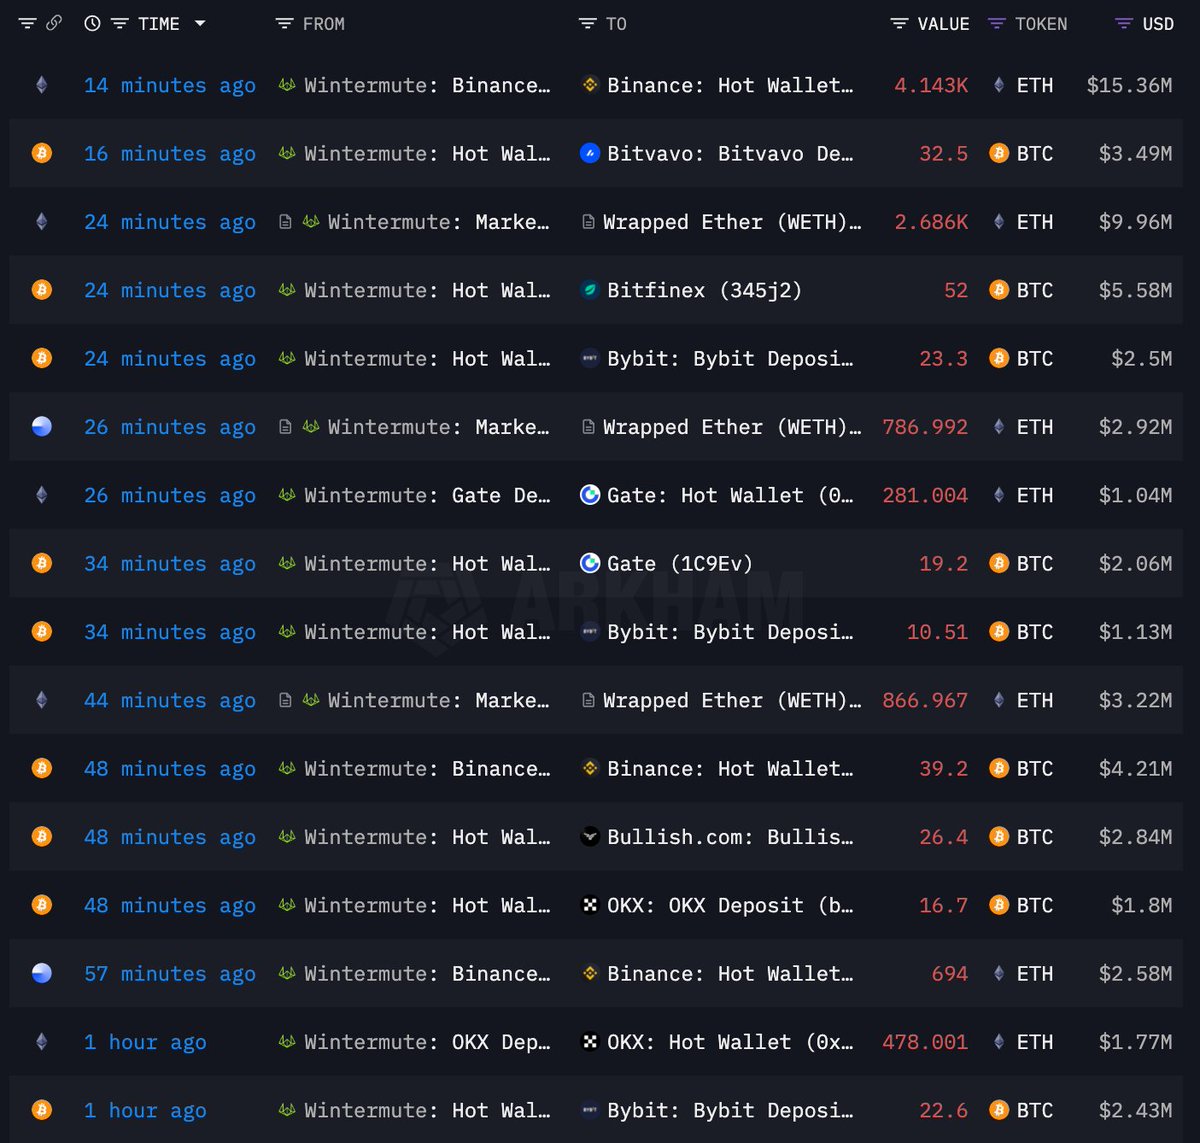Click the USD amount '$1.8M'
This screenshot has height=1143, width=1200.
1141,905
